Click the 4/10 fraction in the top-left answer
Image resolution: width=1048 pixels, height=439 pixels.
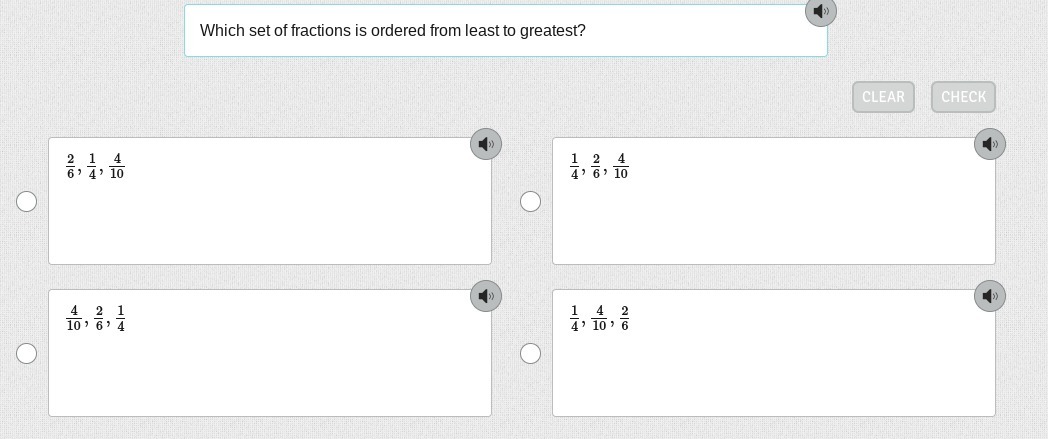[x=117, y=166]
